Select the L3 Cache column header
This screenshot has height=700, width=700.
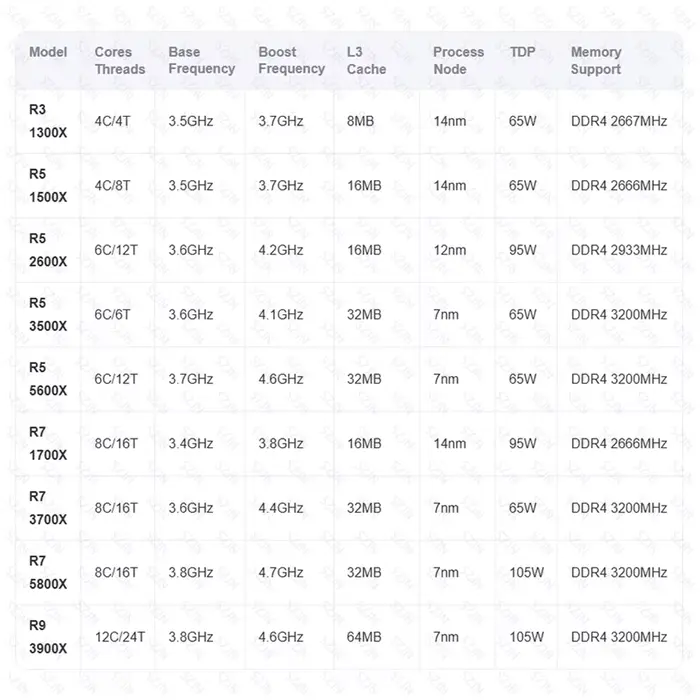tap(366, 60)
